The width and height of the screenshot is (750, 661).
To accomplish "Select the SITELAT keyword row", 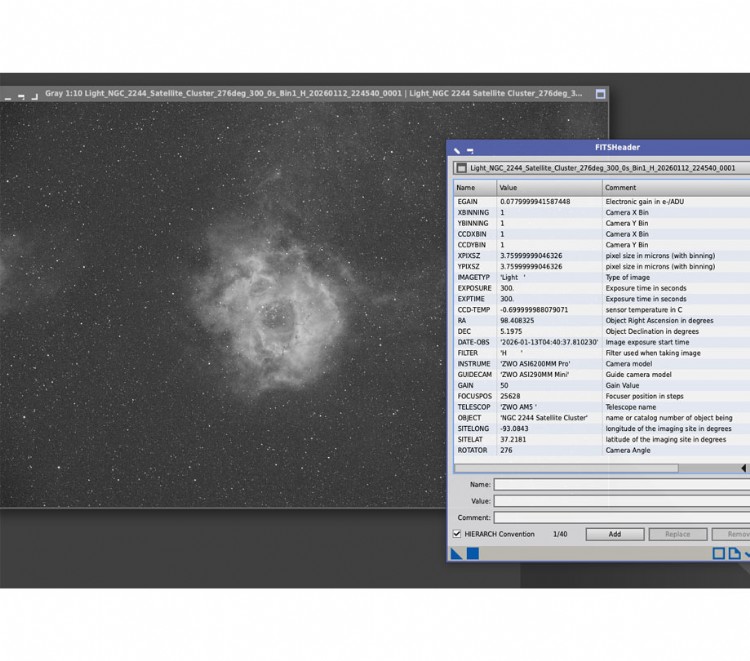I will pos(602,440).
